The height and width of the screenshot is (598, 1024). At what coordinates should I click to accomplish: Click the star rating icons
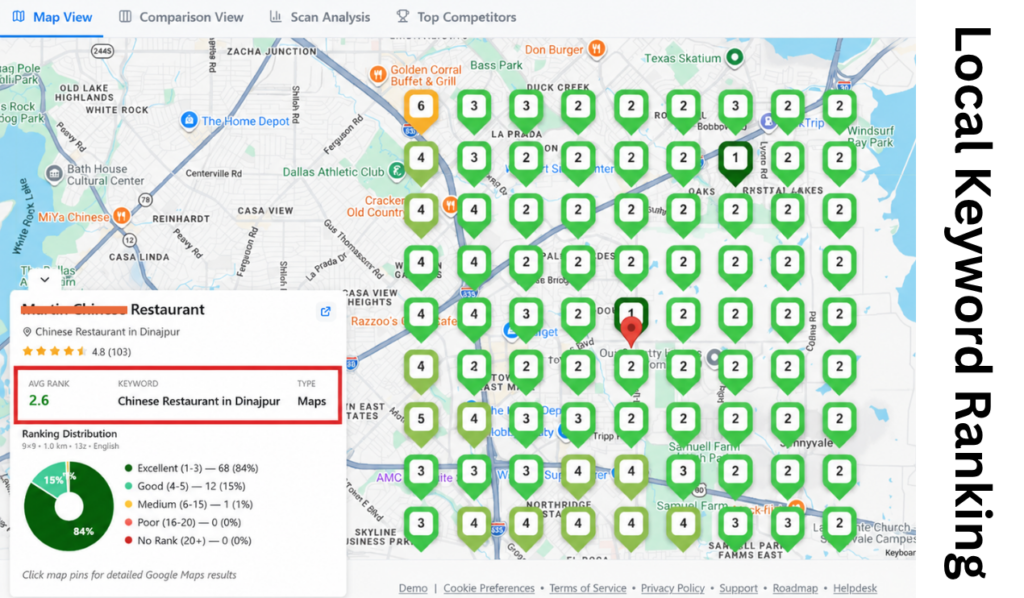tap(54, 351)
